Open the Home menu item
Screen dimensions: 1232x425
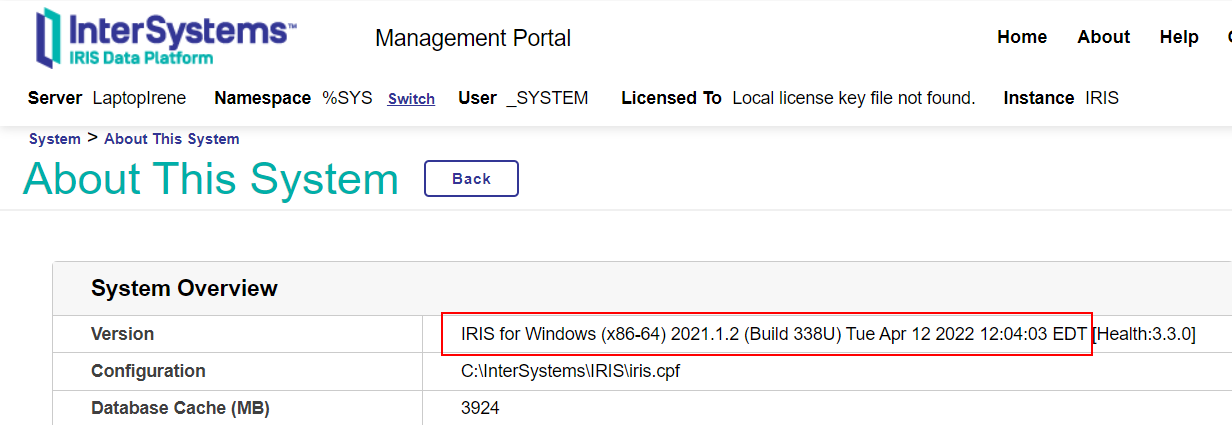1022,37
